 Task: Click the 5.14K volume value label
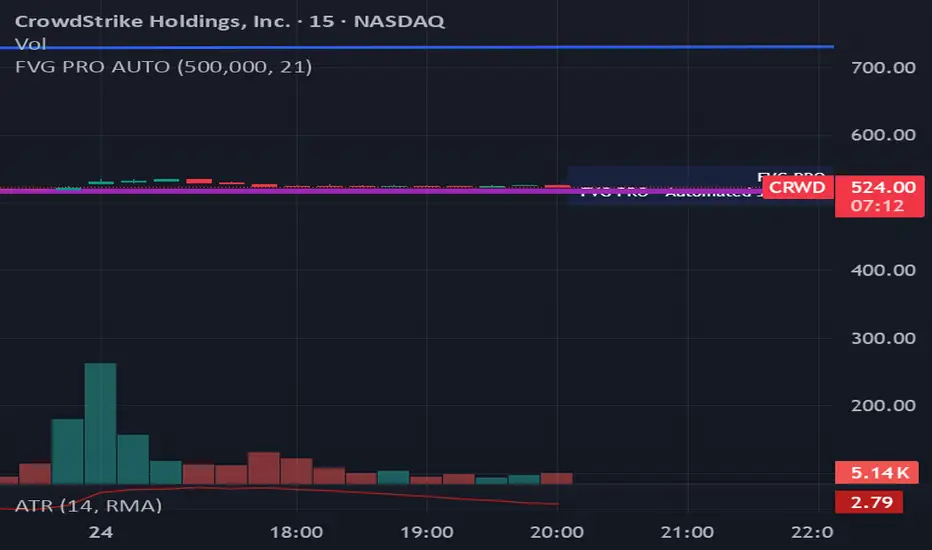(879, 473)
